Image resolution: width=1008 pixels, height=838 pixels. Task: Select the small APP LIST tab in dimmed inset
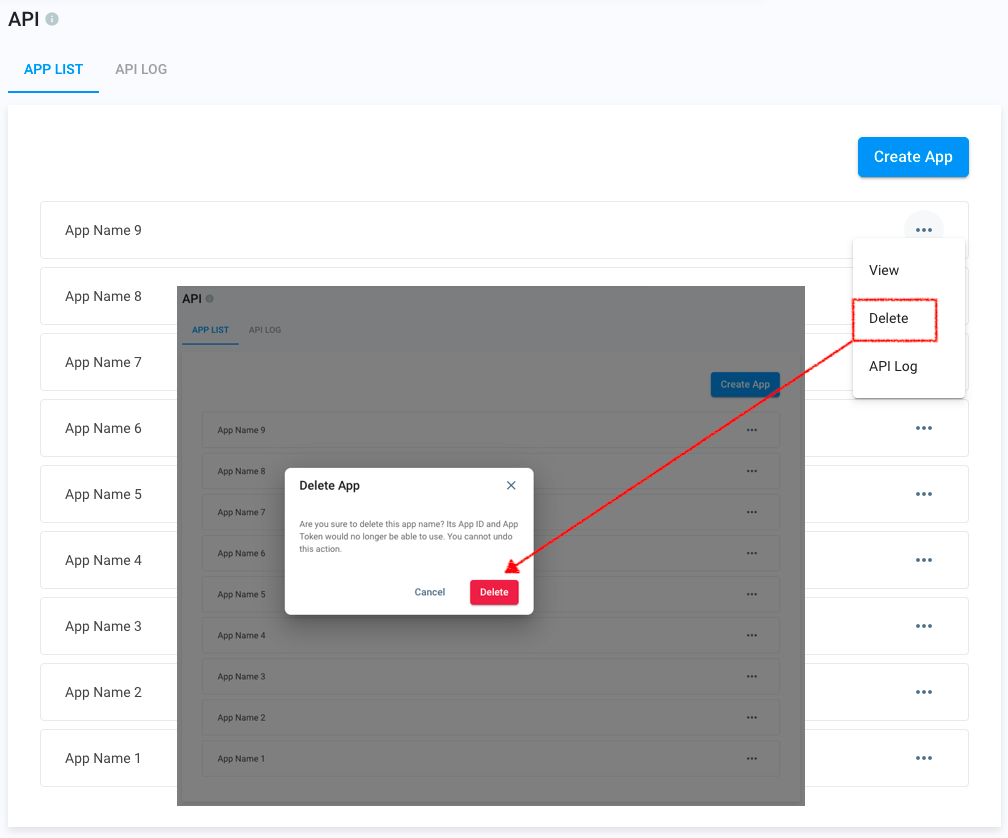click(210, 330)
